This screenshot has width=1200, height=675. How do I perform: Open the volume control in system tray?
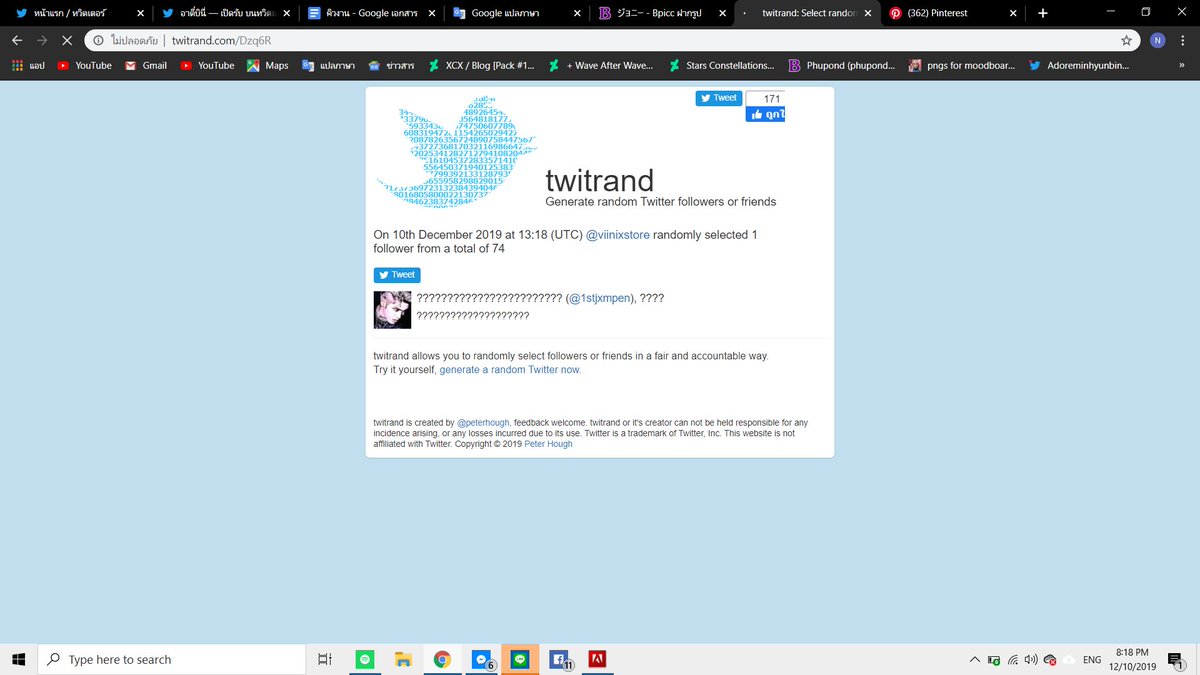(1031, 659)
